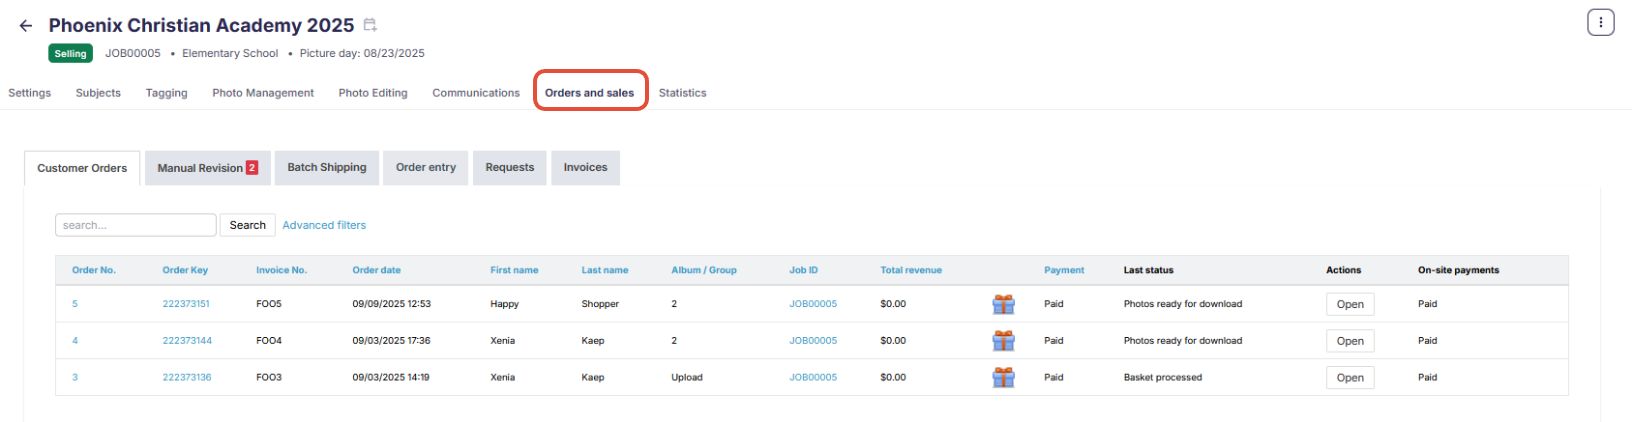Sort by the Payment column header
Image resolution: width=1632 pixels, height=422 pixels.
click(1064, 270)
